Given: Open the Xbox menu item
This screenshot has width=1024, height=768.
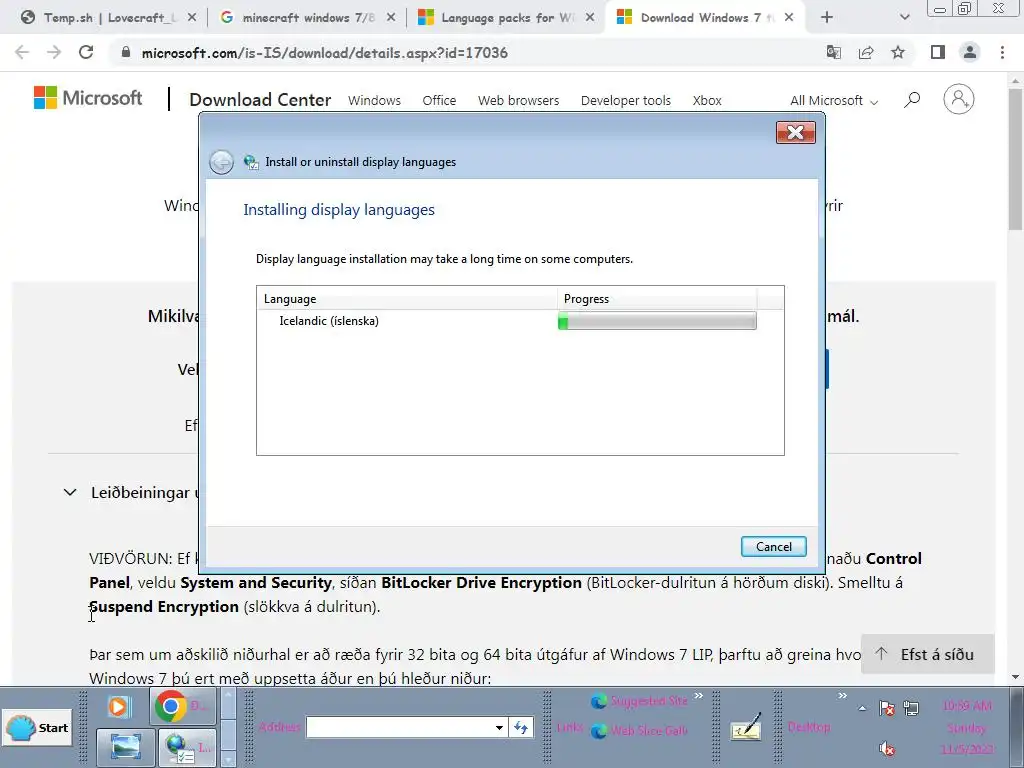Looking at the screenshot, I should coord(707,101).
